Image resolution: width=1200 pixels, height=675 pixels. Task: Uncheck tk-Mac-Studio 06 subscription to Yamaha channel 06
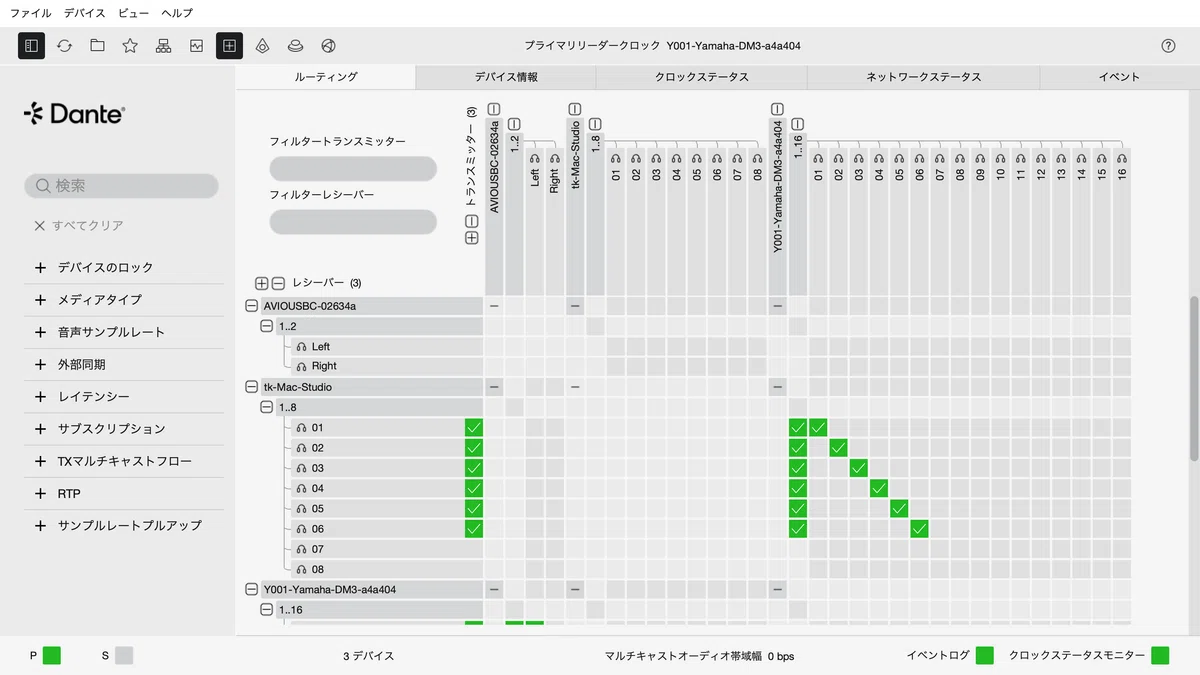tap(920, 529)
